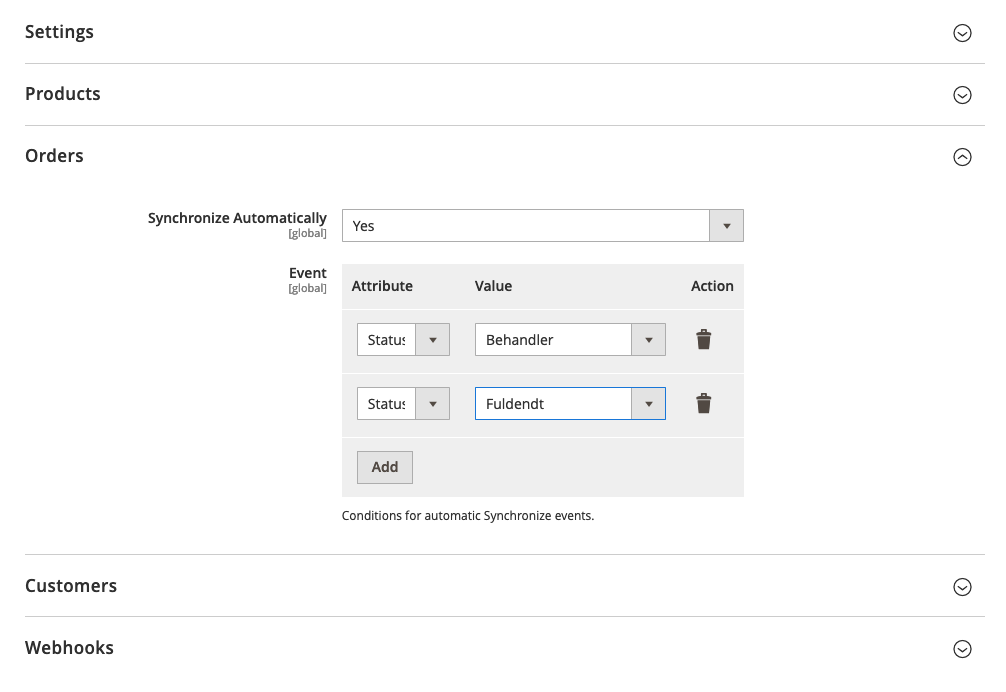Click the Event field label

[x=307, y=273]
